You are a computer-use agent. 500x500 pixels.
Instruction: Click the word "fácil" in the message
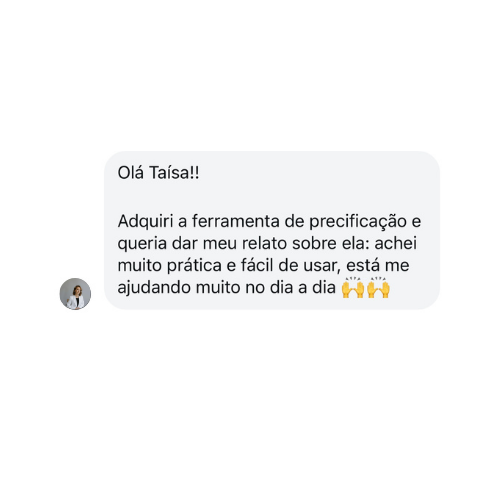[257, 265]
